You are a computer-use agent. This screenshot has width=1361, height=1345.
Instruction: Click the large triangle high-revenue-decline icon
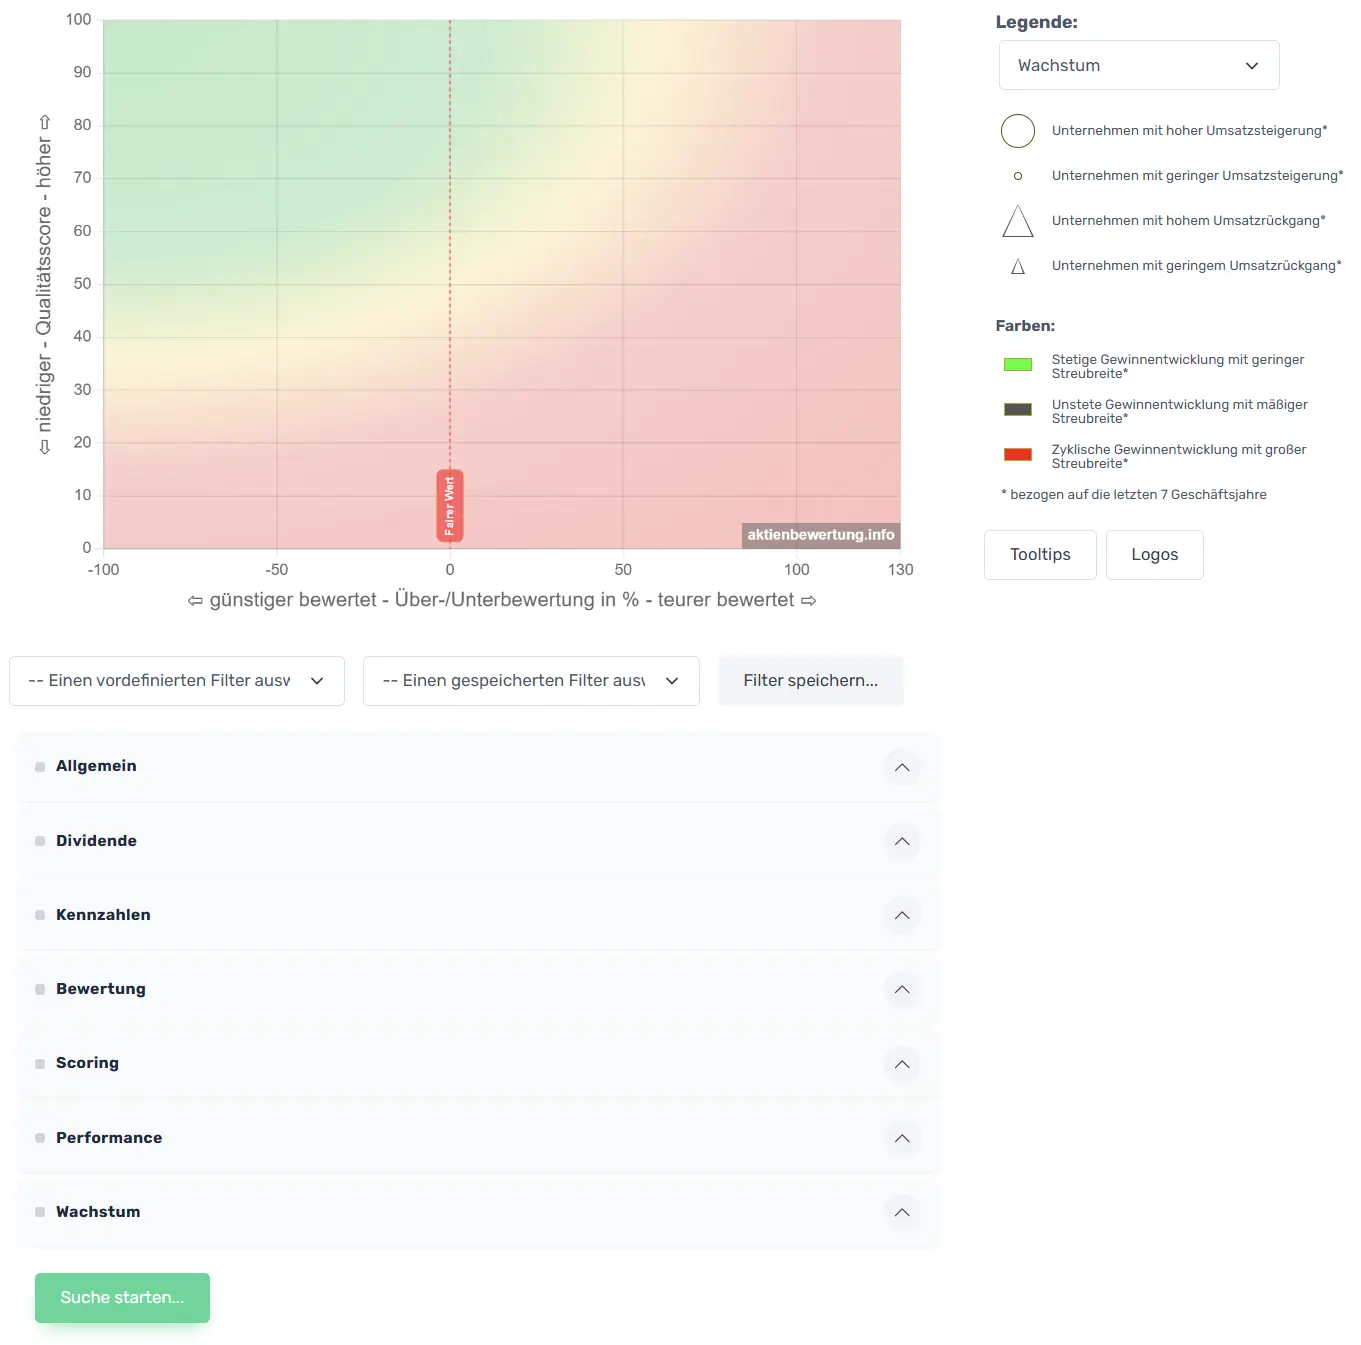click(1018, 221)
